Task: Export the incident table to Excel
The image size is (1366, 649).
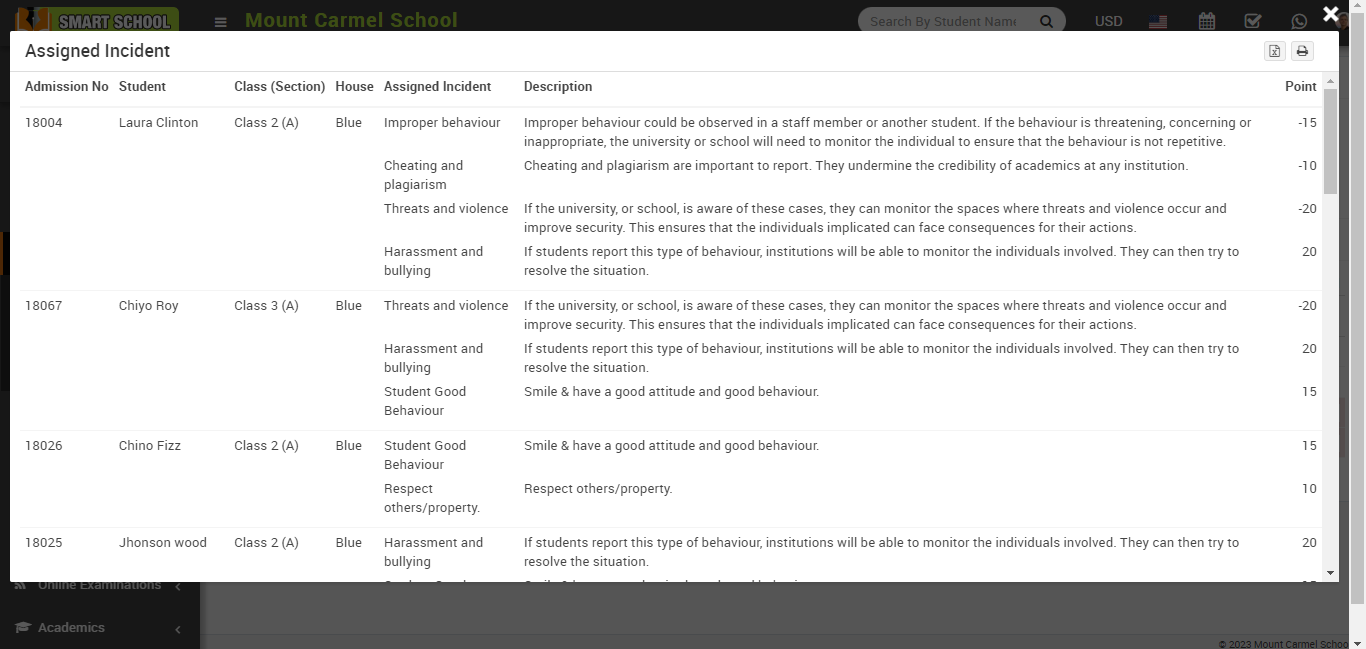Action: pyautogui.click(x=1274, y=52)
